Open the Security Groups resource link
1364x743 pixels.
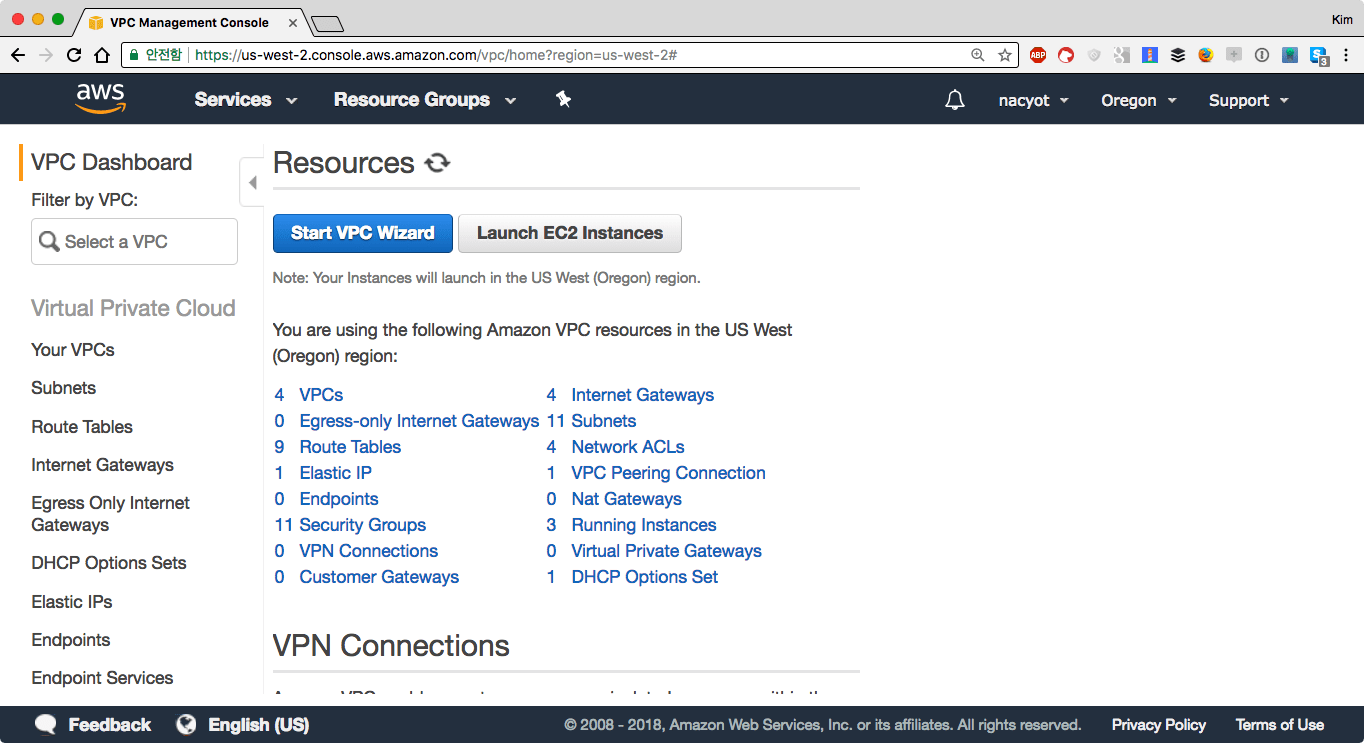(x=362, y=525)
